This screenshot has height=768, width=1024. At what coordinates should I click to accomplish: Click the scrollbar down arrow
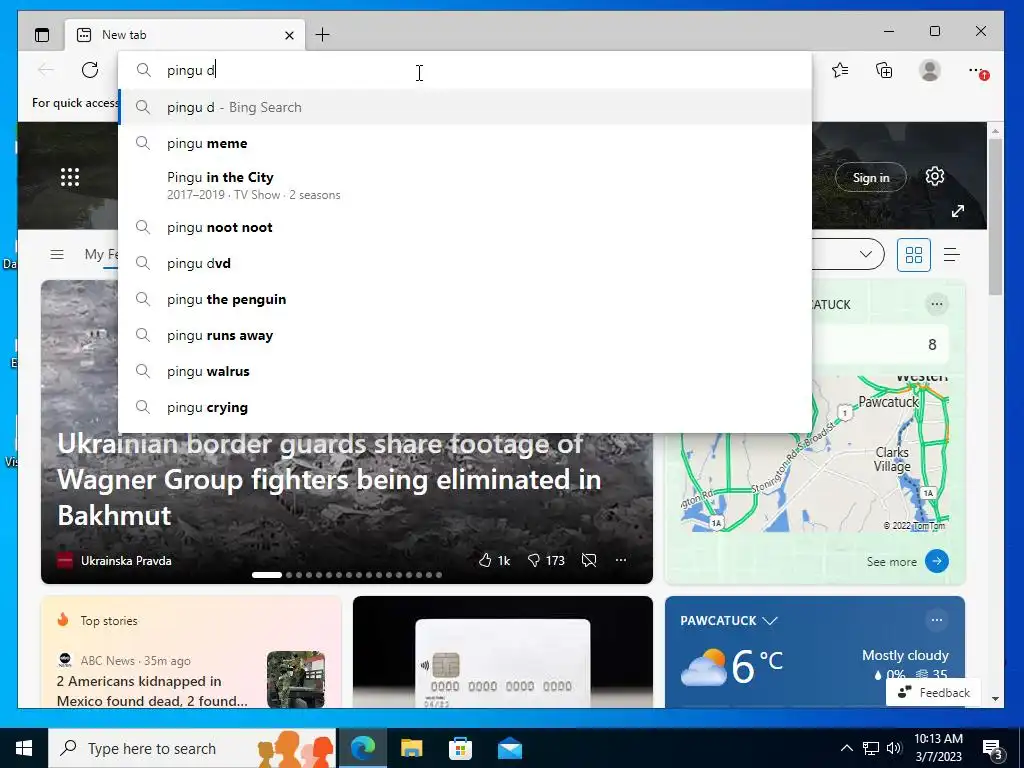[995, 699]
